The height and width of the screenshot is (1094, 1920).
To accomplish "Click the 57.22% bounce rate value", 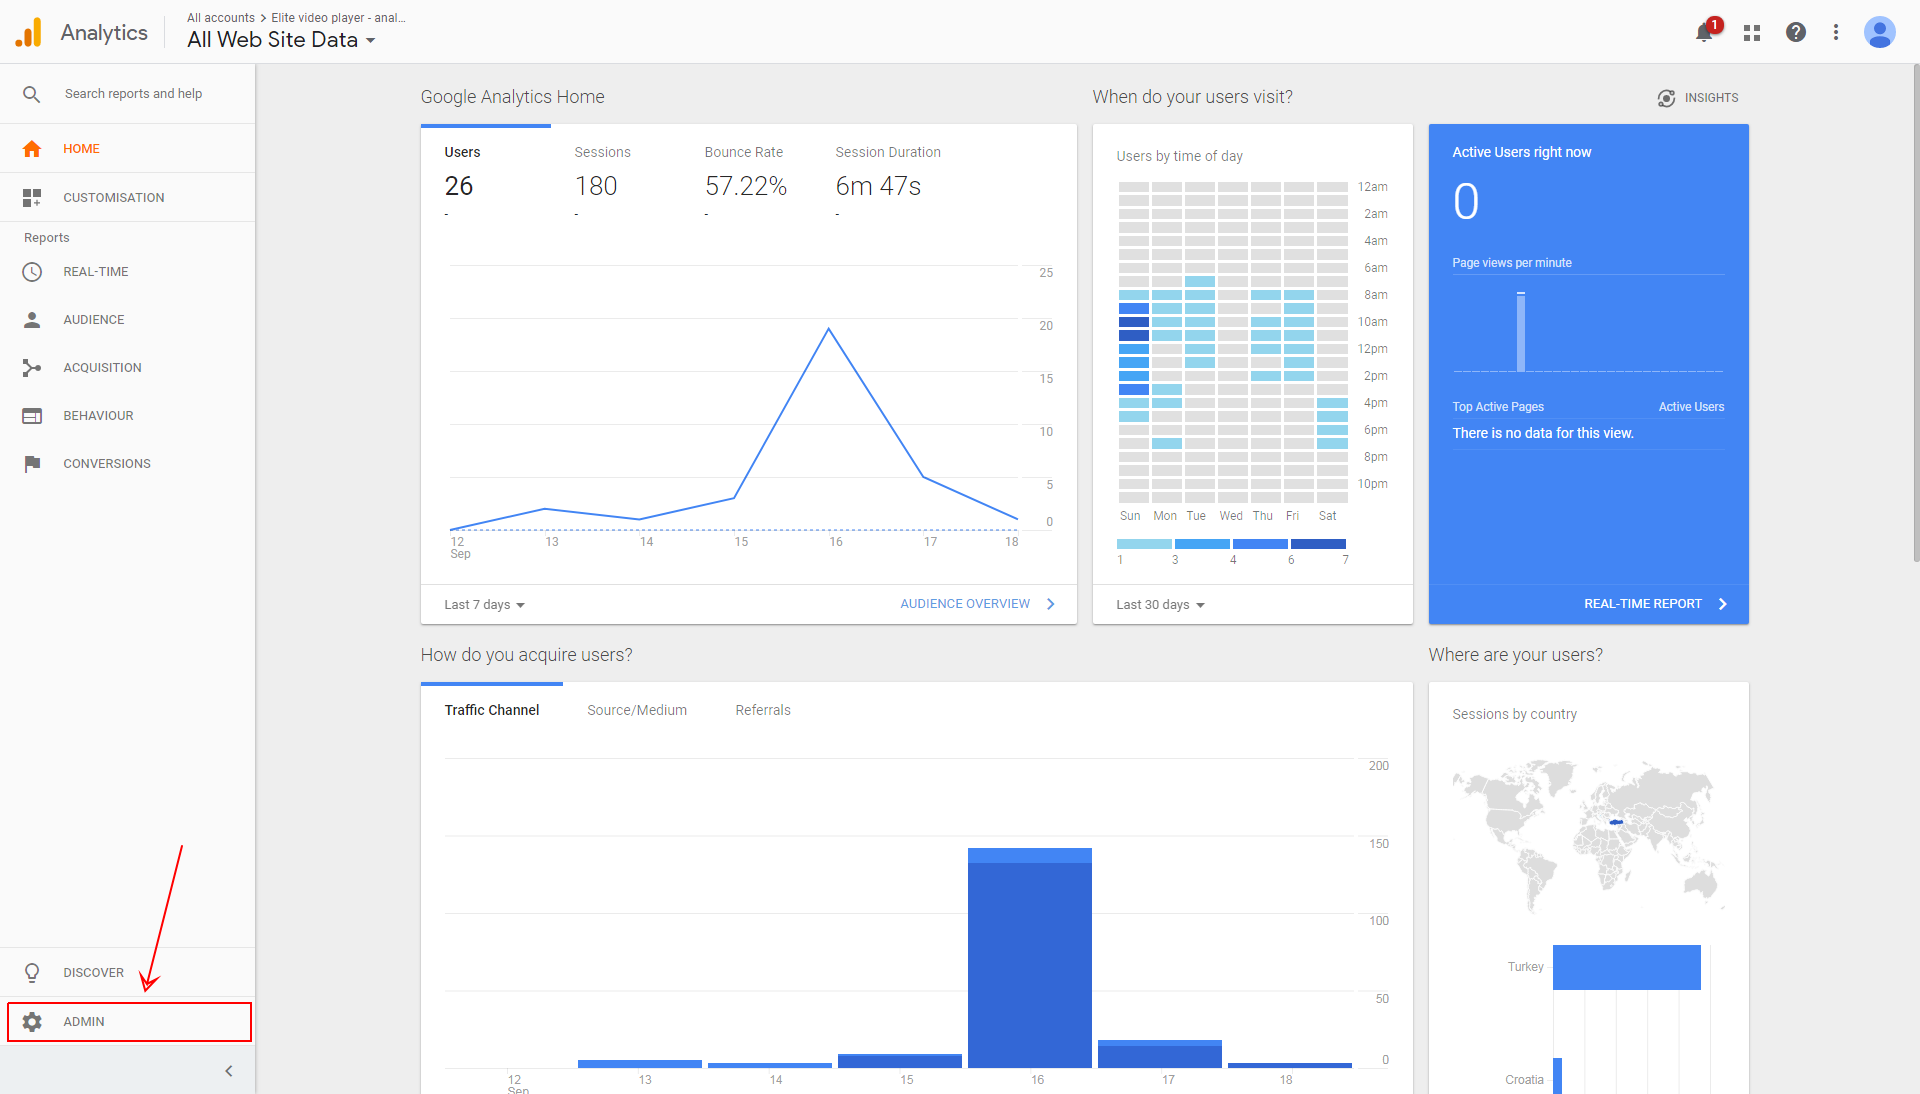I will click(746, 186).
